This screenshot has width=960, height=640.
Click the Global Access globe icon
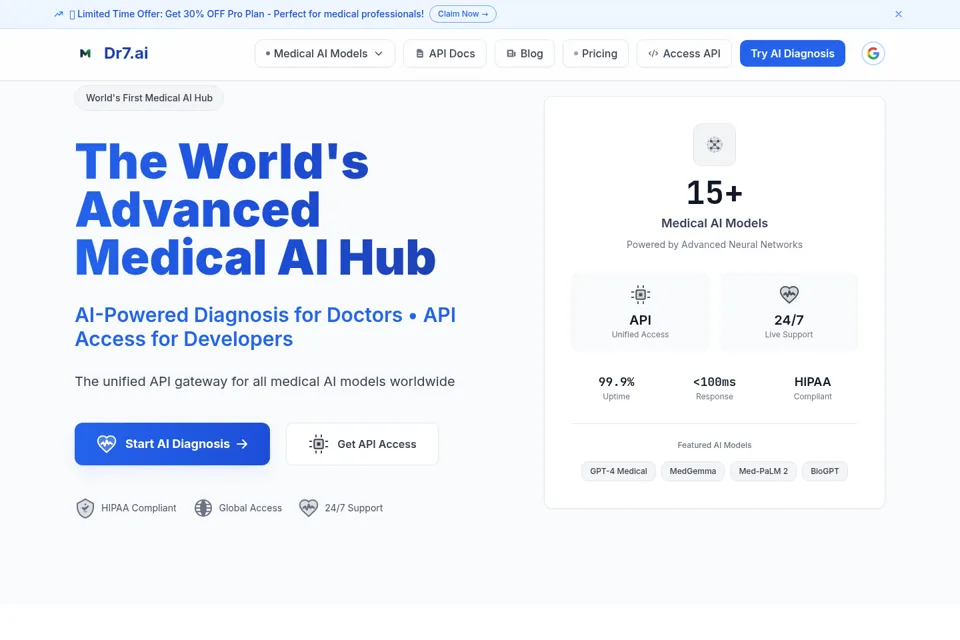[x=203, y=508]
